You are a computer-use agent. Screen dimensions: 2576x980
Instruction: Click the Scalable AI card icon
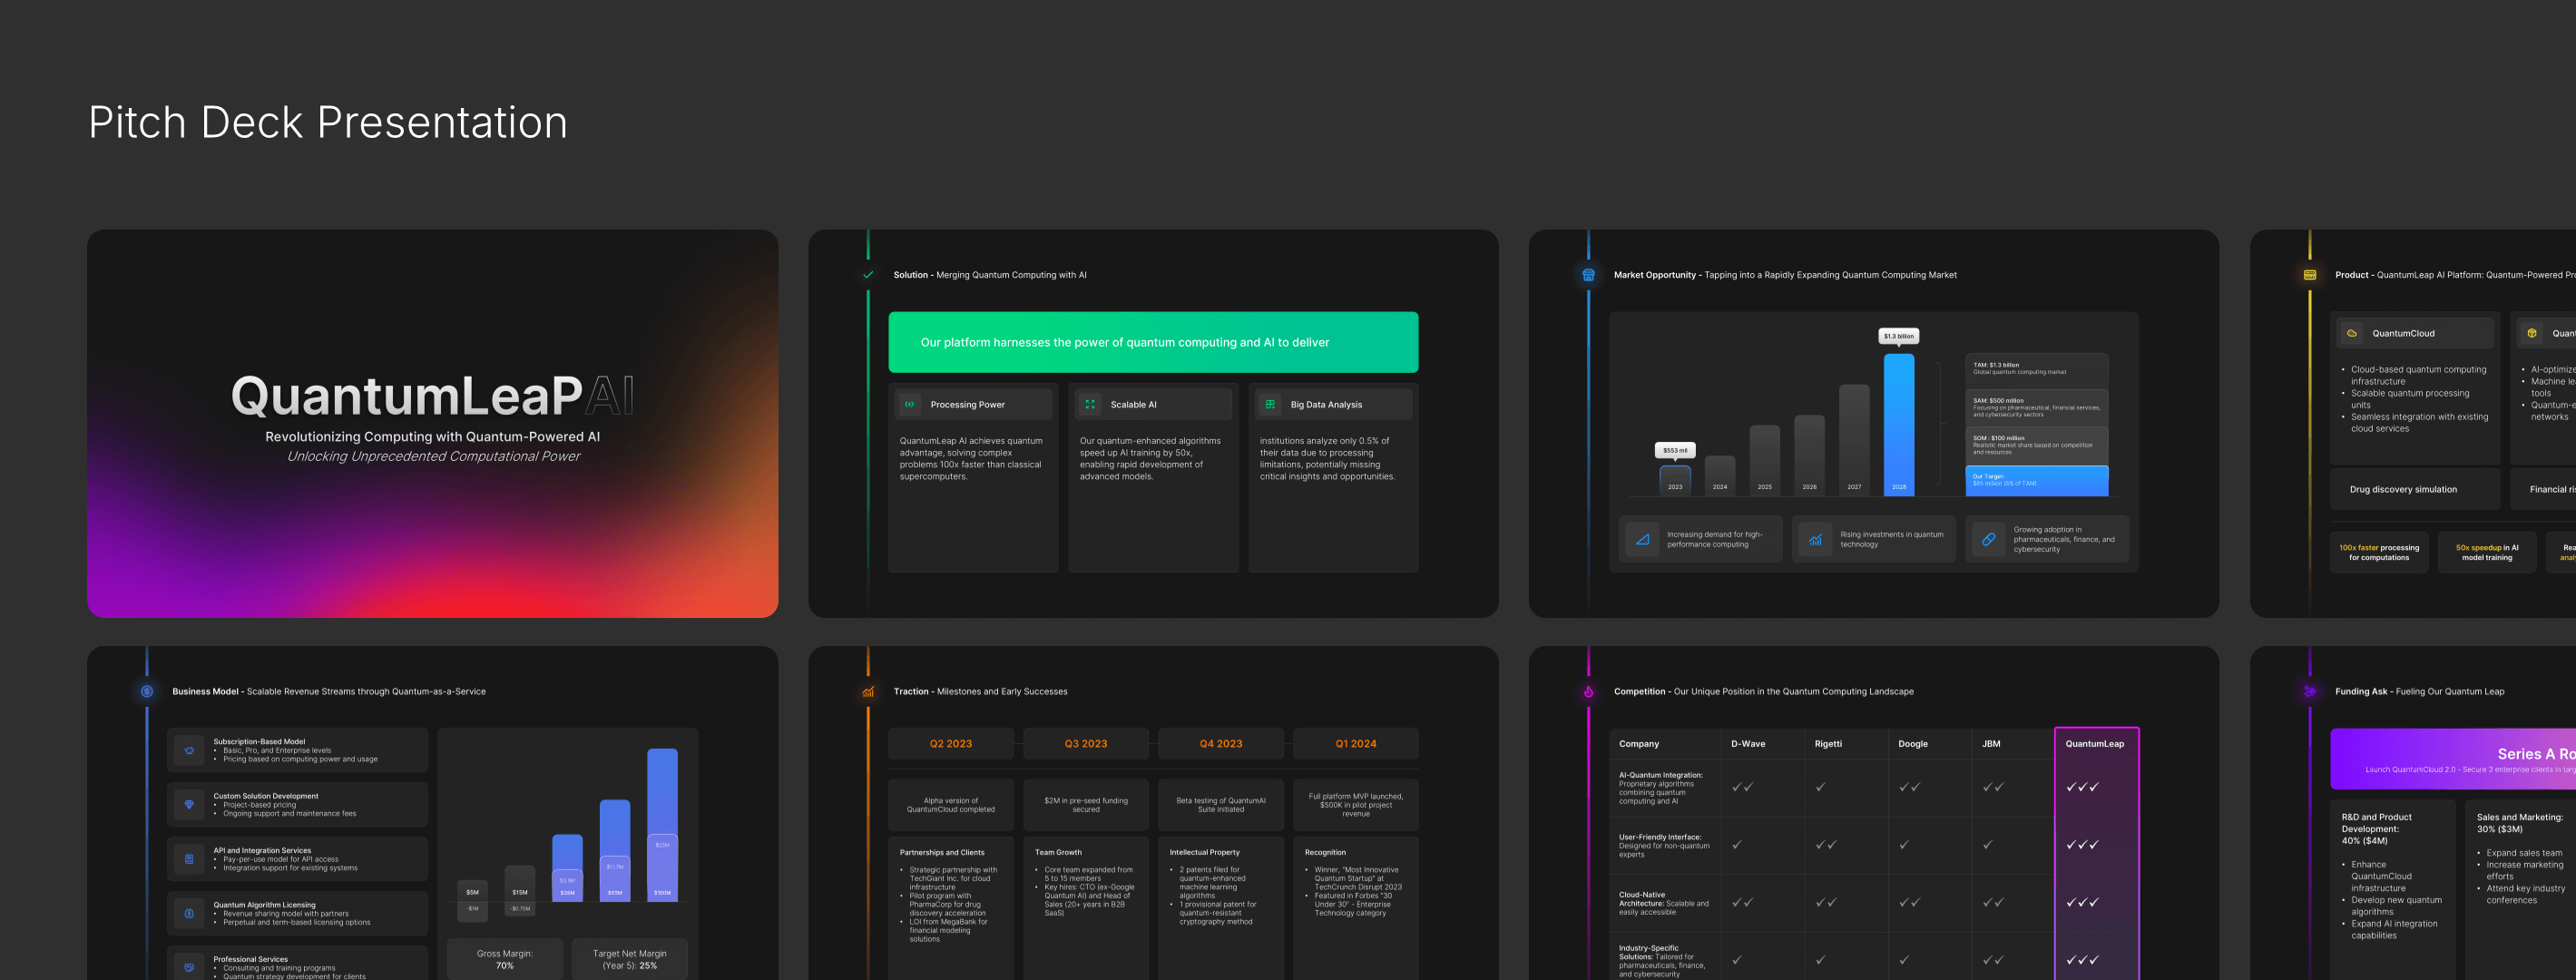(1090, 405)
